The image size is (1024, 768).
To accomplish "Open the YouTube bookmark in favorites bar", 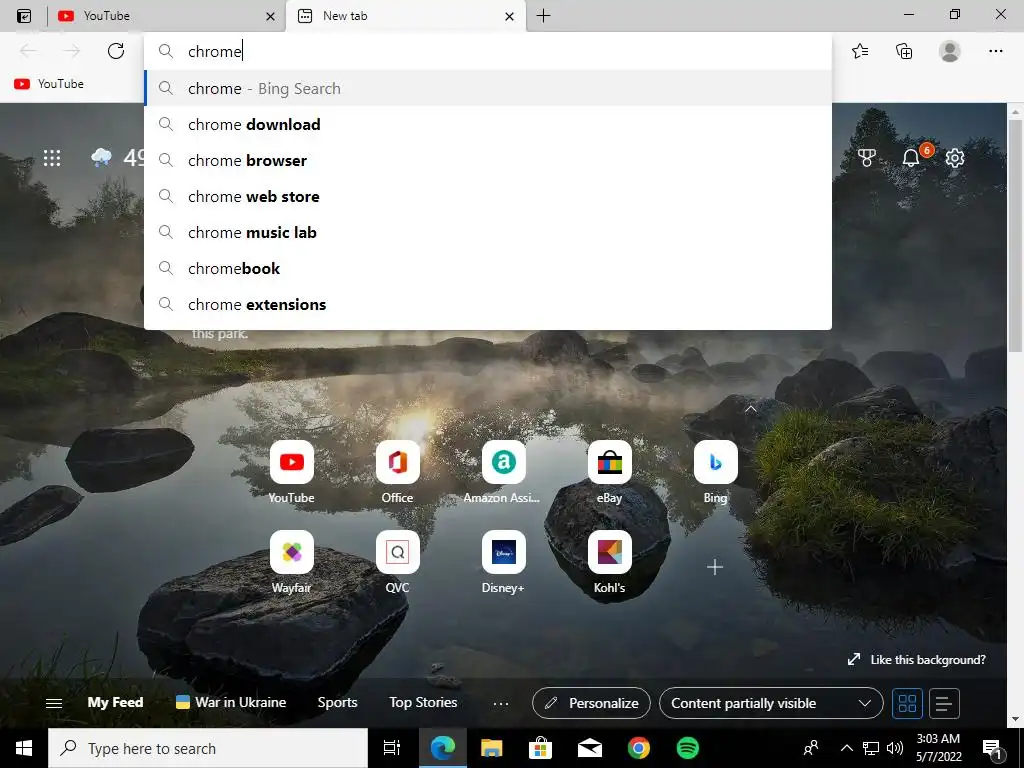I will pyautogui.click(x=49, y=84).
